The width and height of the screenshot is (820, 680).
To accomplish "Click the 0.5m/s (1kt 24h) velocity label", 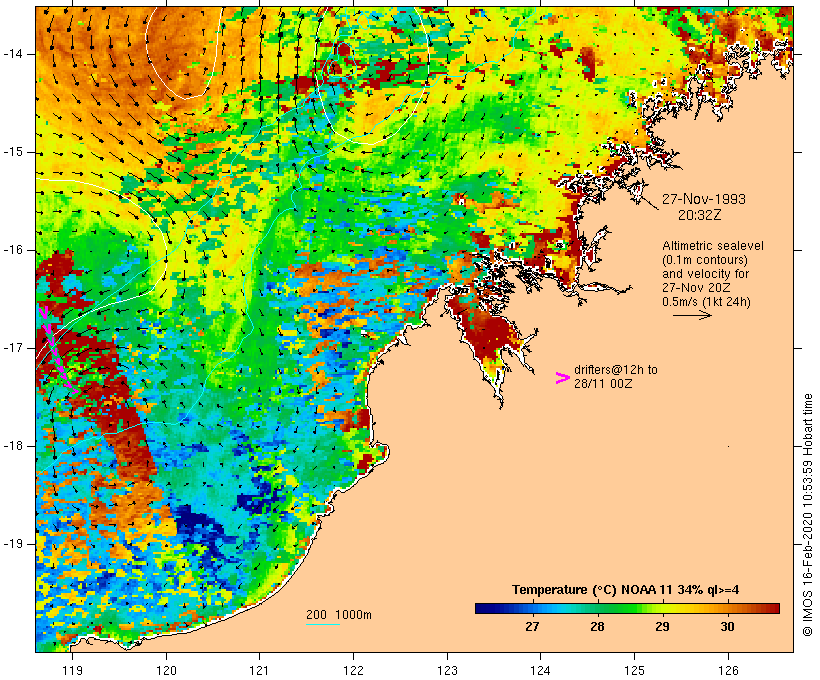I will click(x=706, y=302).
